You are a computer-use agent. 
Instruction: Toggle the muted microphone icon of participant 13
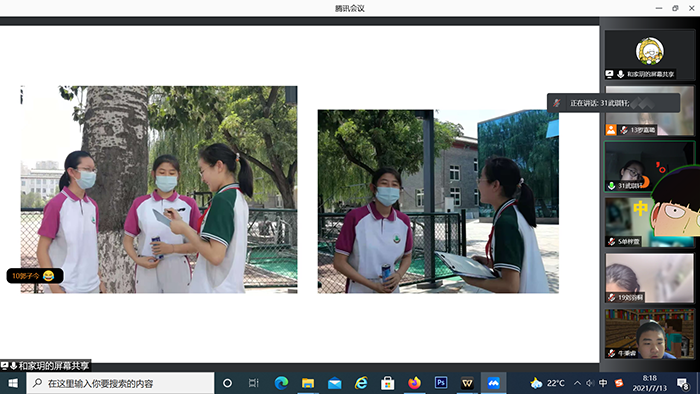tap(624, 130)
